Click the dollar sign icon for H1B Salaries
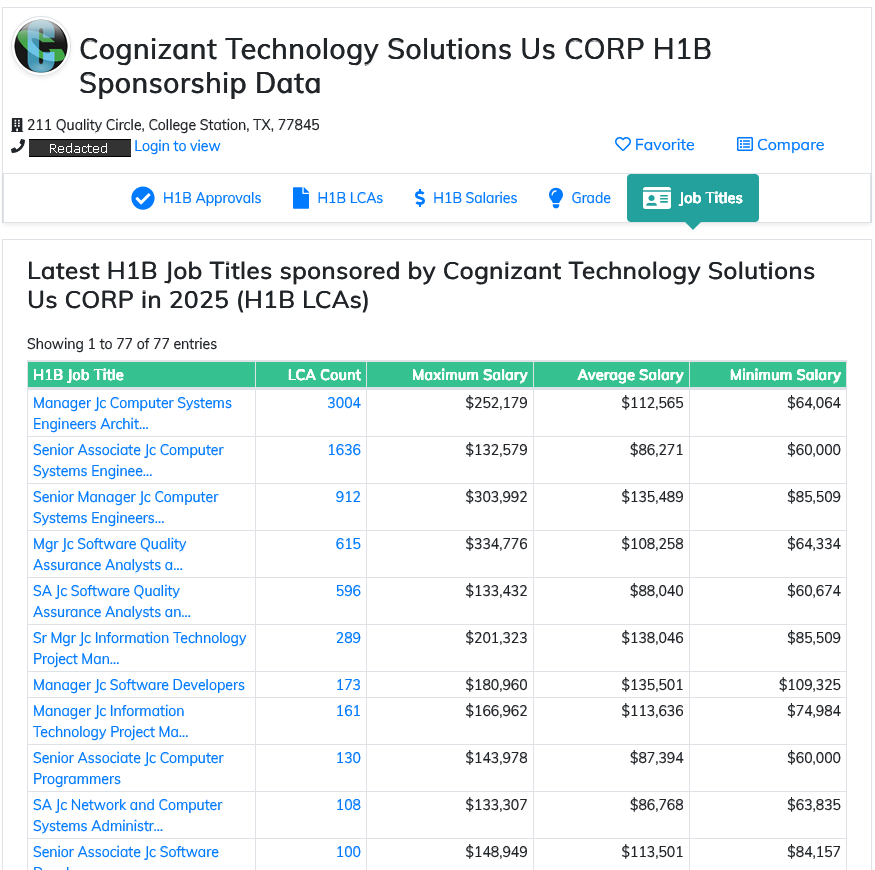 point(420,198)
